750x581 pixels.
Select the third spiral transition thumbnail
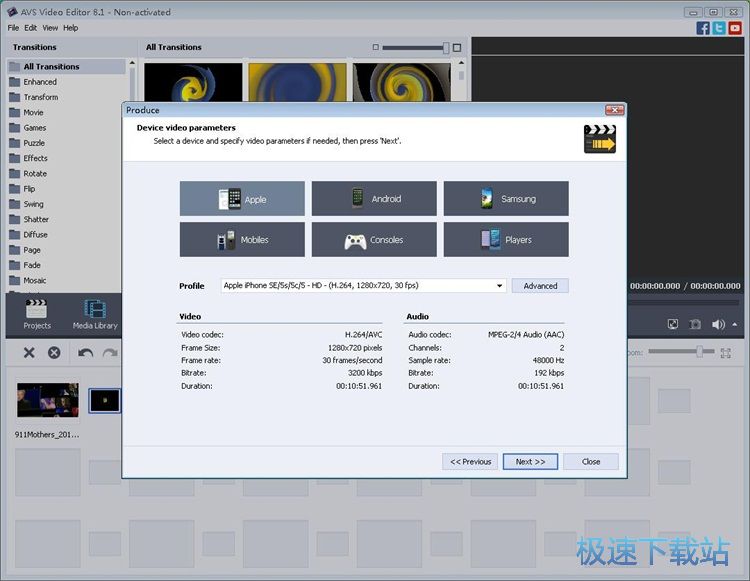[x=402, y=82]
